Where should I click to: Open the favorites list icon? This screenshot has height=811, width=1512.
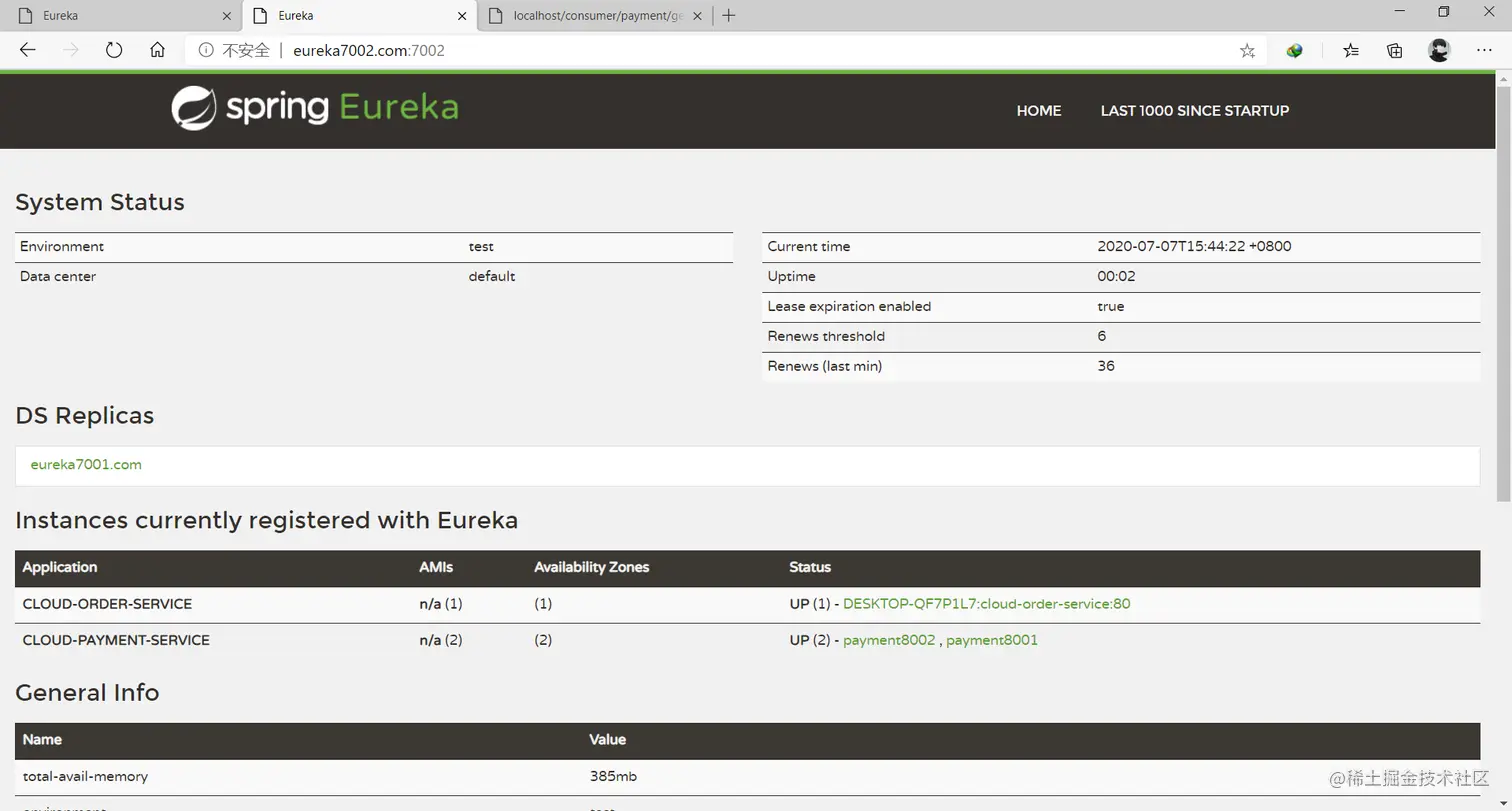1351,50
